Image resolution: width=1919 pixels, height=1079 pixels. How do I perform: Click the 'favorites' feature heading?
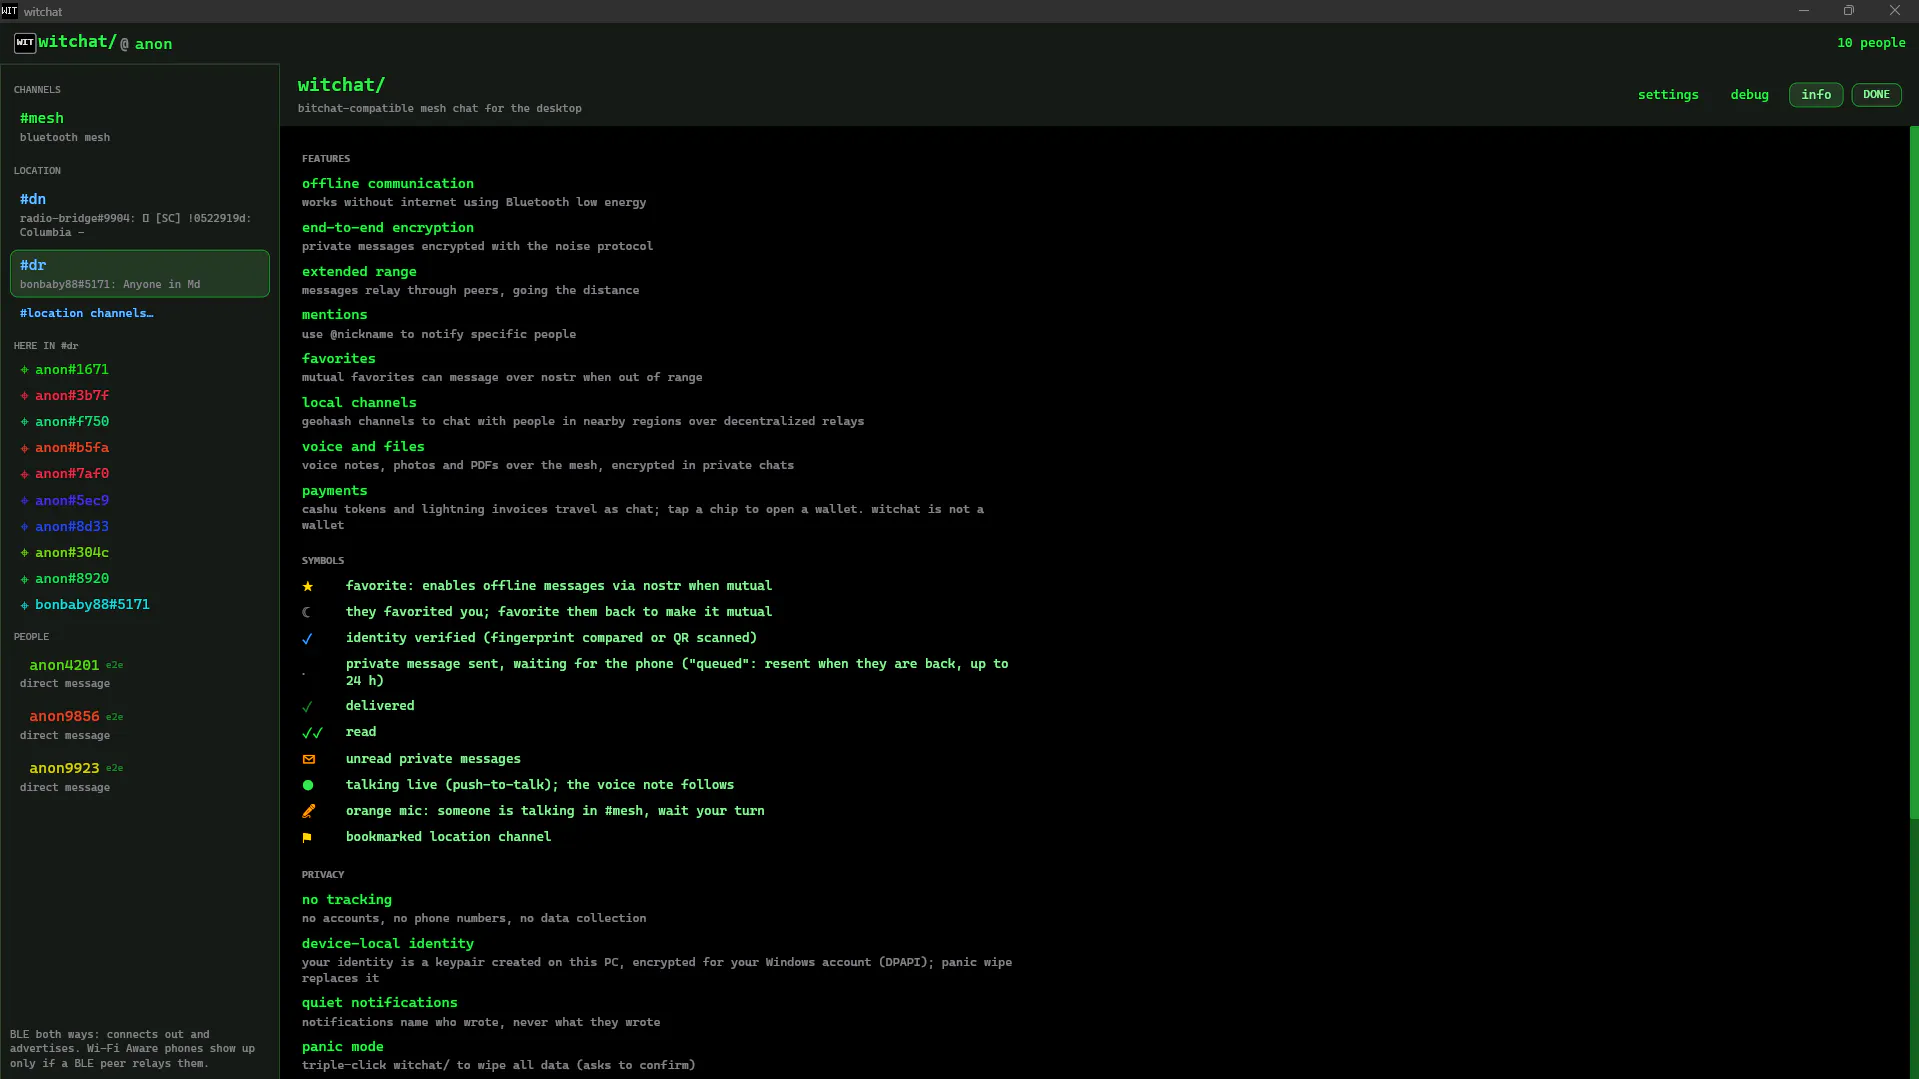click(x=339, y=359)
